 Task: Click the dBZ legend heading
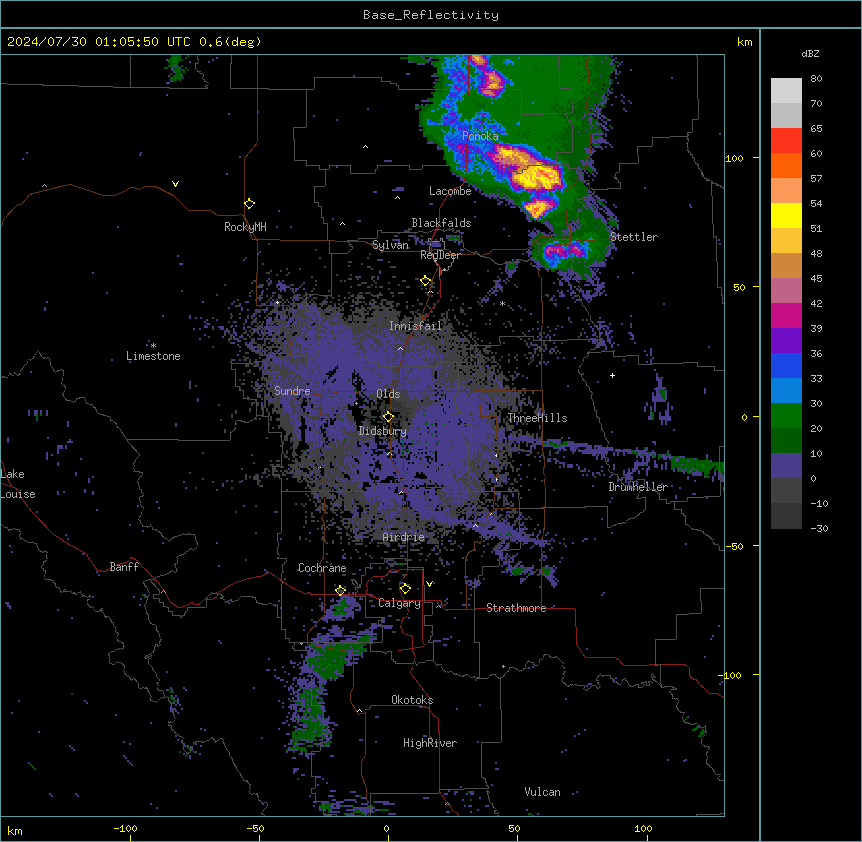click(810, 54)
